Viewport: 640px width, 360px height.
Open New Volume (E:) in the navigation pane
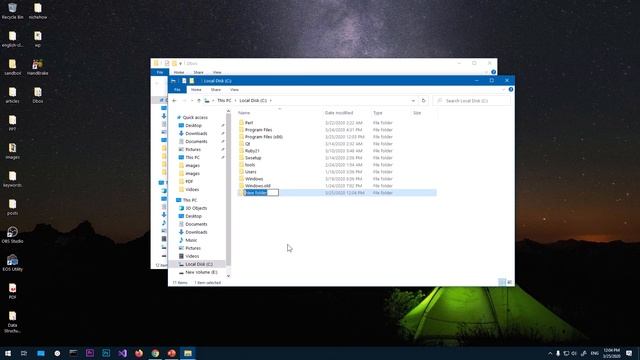[x=201, y=272]
